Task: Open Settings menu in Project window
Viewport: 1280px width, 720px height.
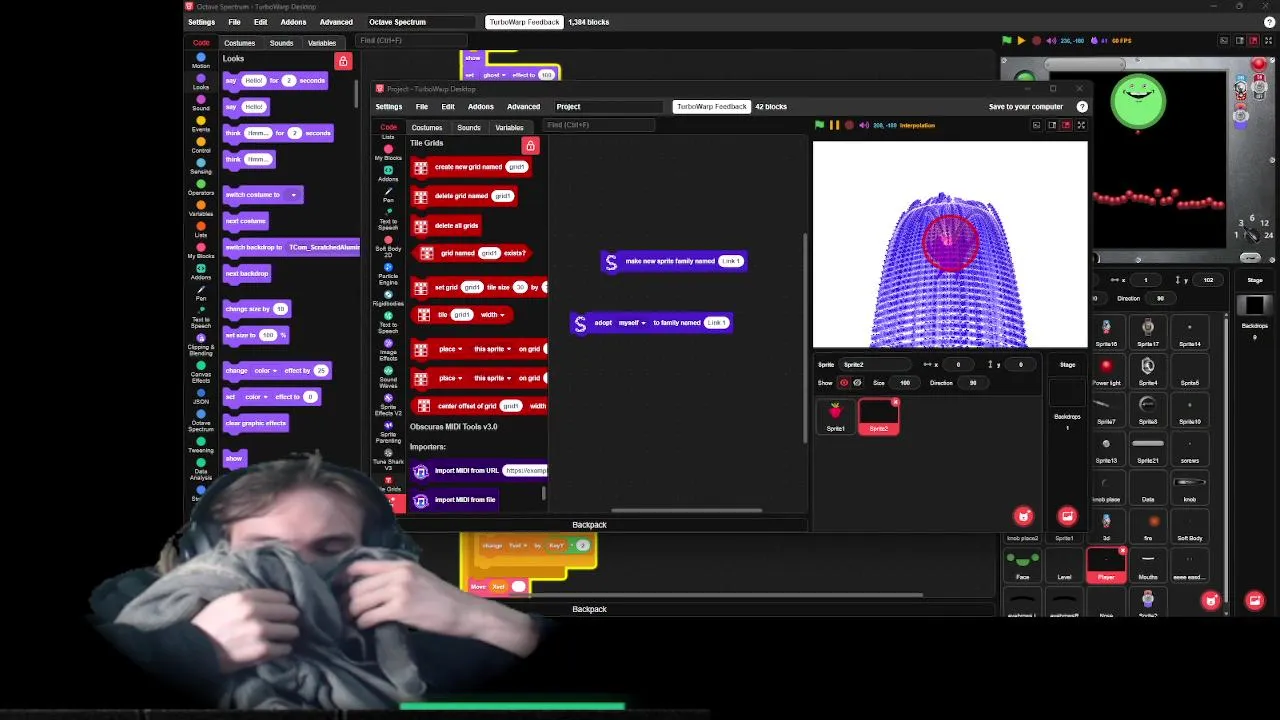Action: click(x=389, y=106)
